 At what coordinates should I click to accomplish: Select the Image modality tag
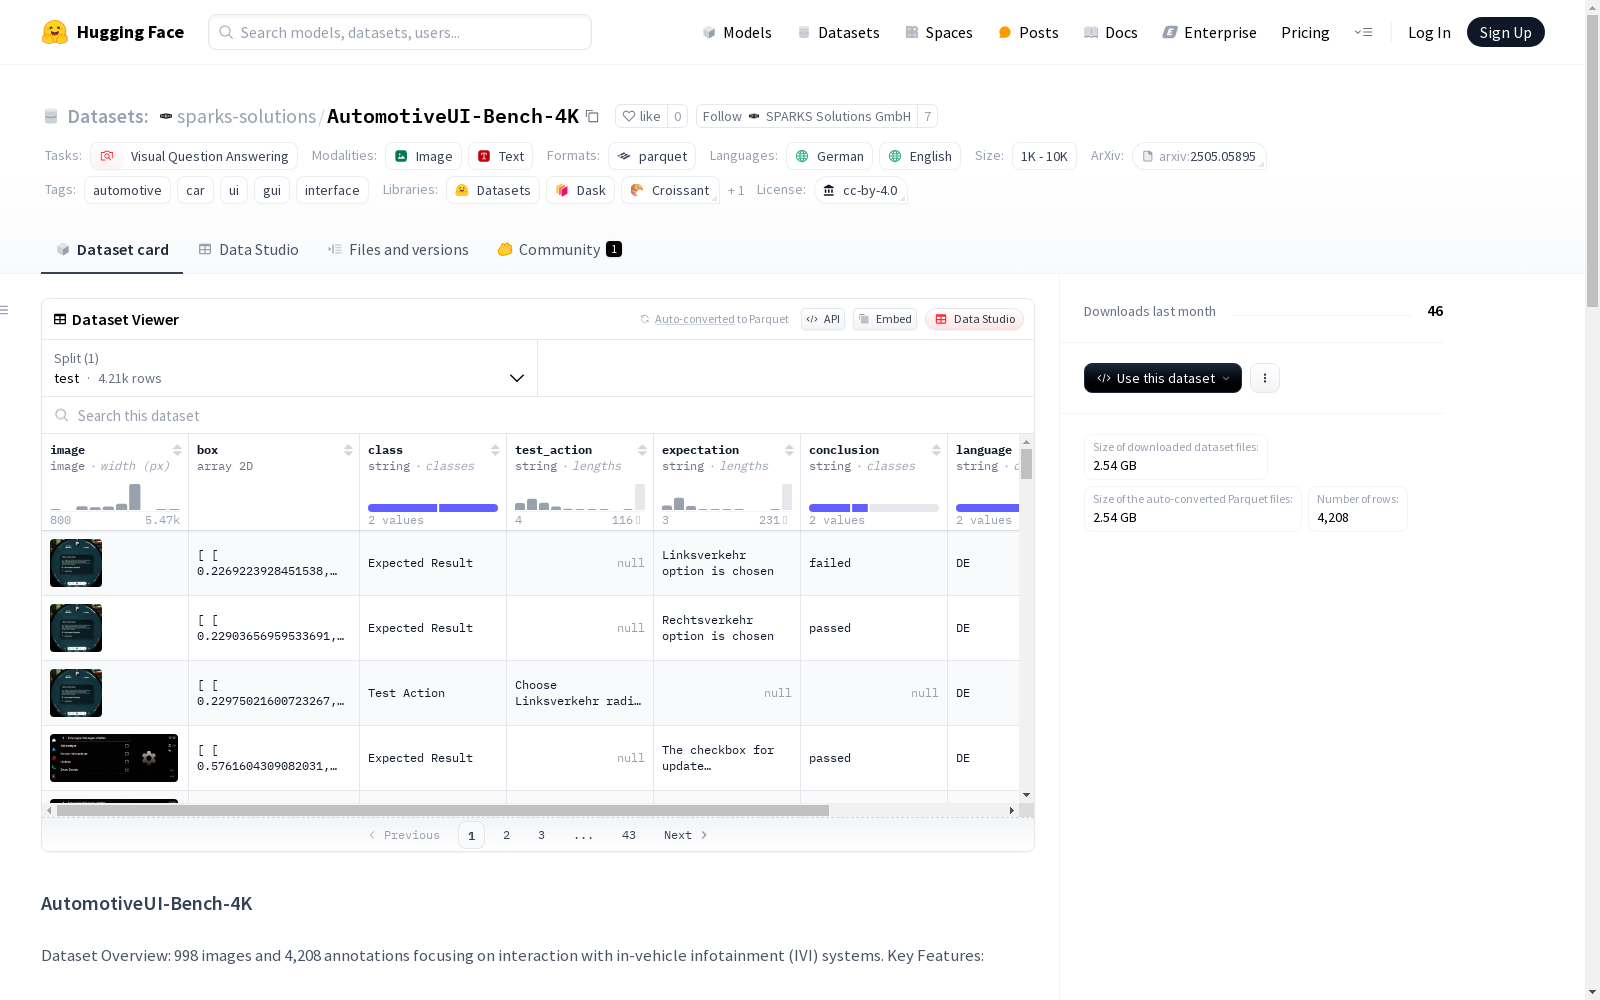click(x=423, y=156)
